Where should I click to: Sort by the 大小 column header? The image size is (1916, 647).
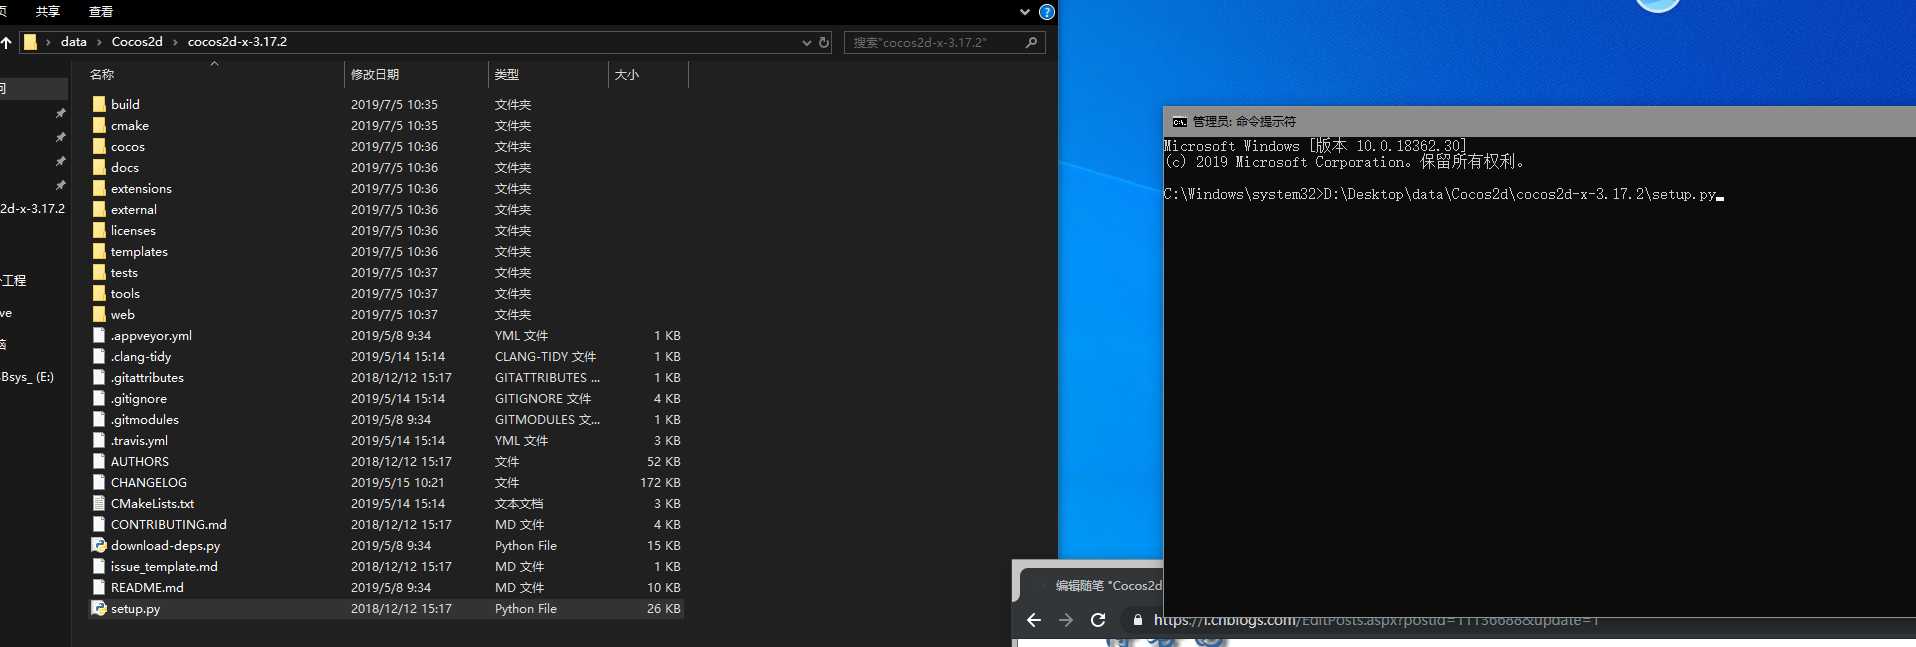point(627,74)
